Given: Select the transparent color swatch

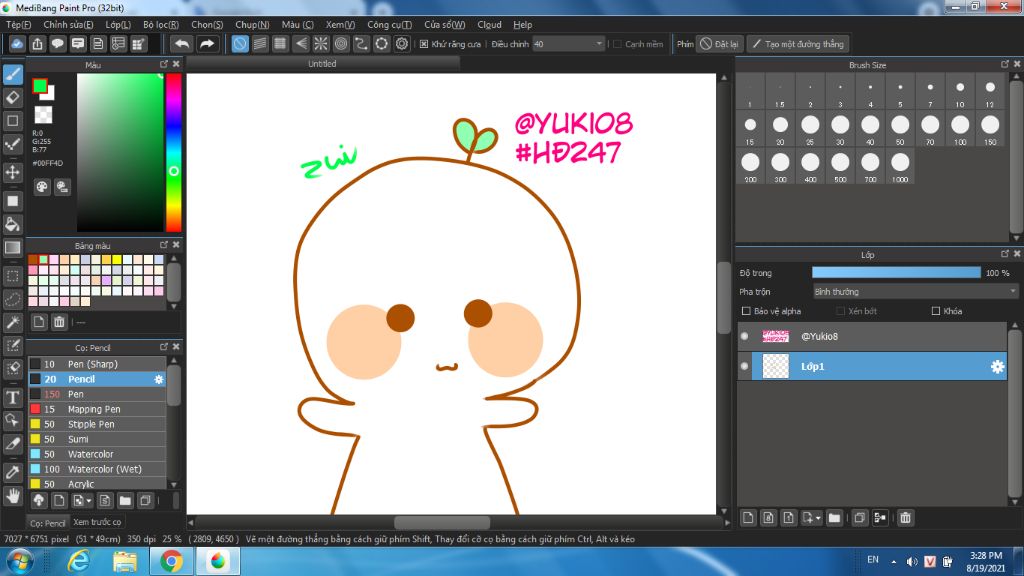Looking at the screenshot, I should coord(43,115).
